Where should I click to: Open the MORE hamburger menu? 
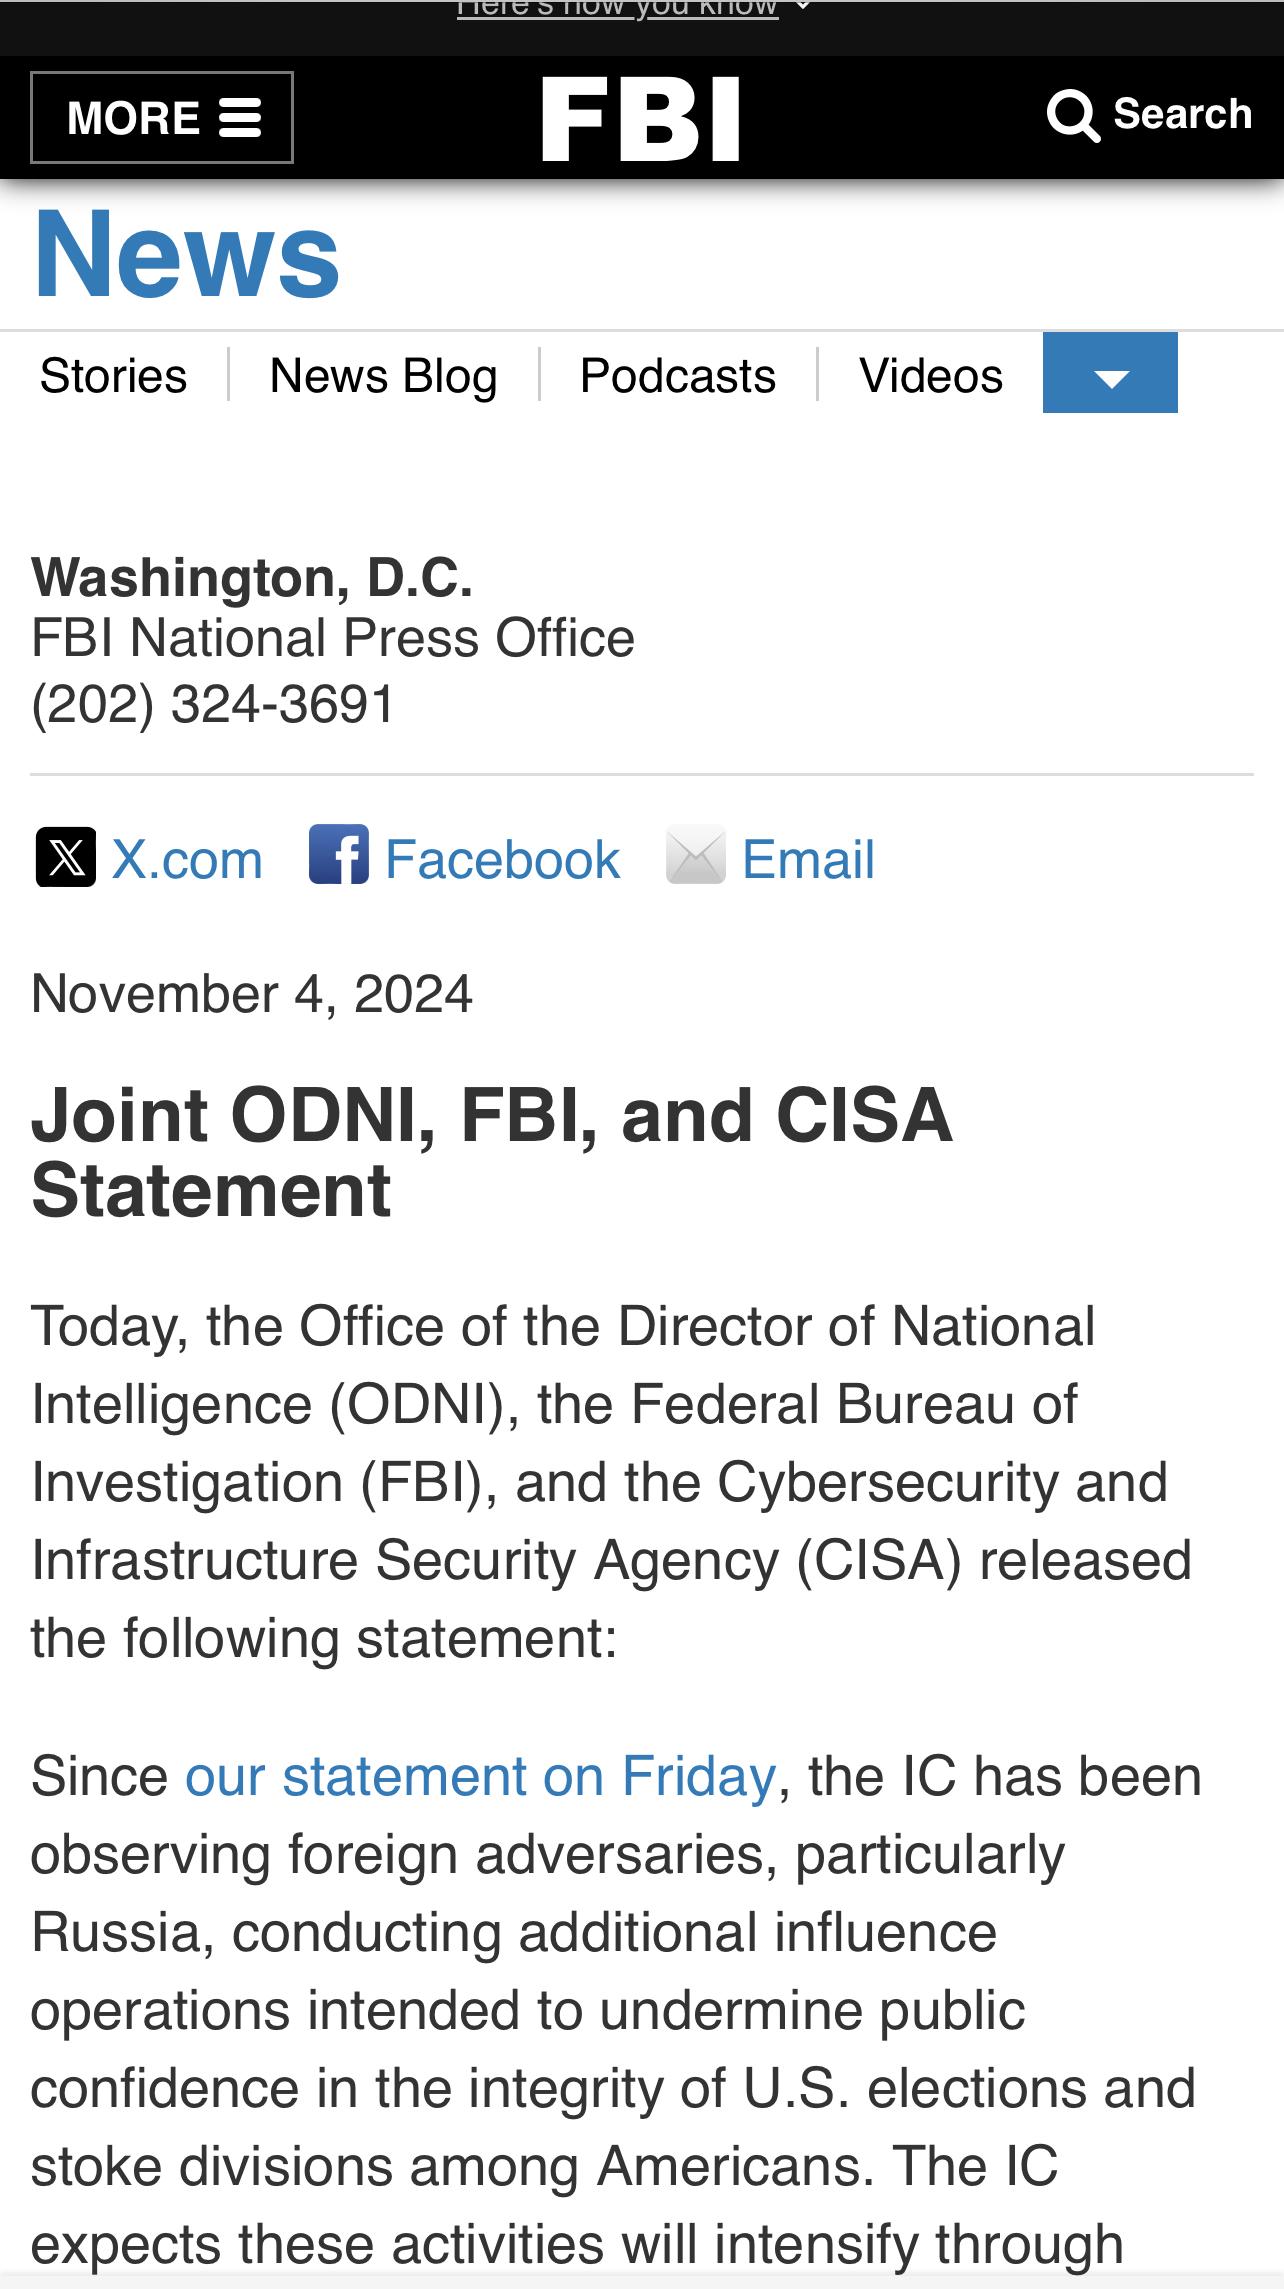coord(162,117)
